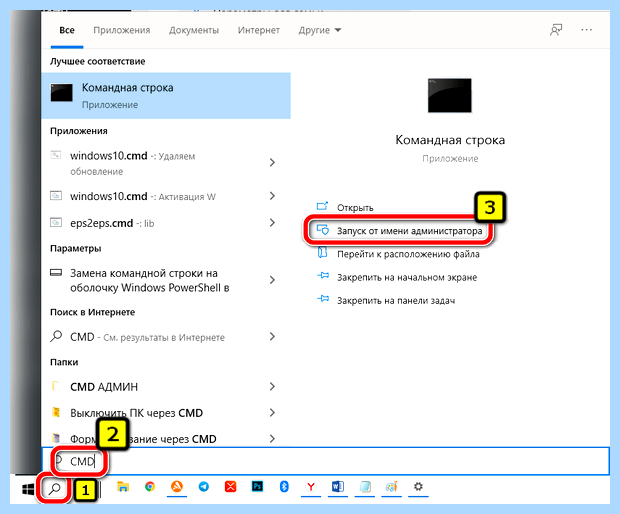The image size is (620, 514).
Task: Switch to the Приложения tab
Action: click(122, 30)
